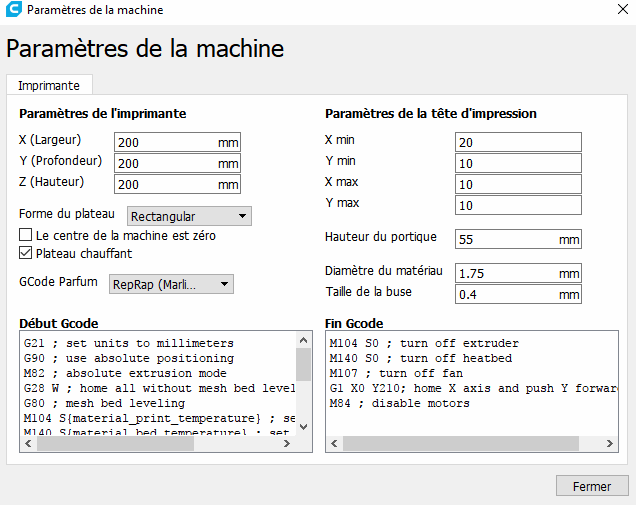Click the 'M104 S{material_print_temperature}' line
The image size is (636, 505).
coord(159,418)
